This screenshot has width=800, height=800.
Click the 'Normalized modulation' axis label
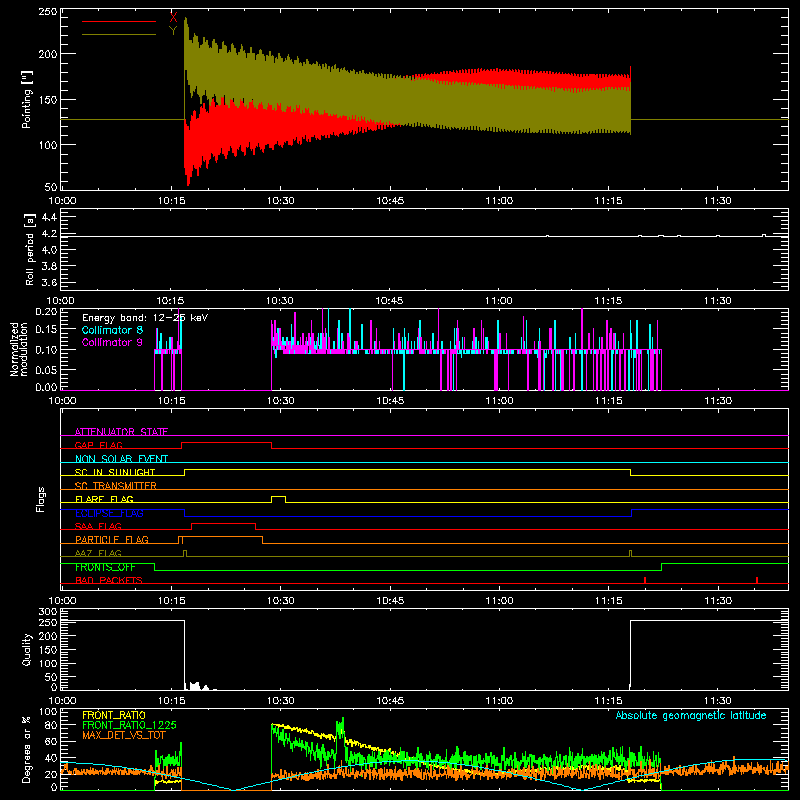[x=19, y=349]
